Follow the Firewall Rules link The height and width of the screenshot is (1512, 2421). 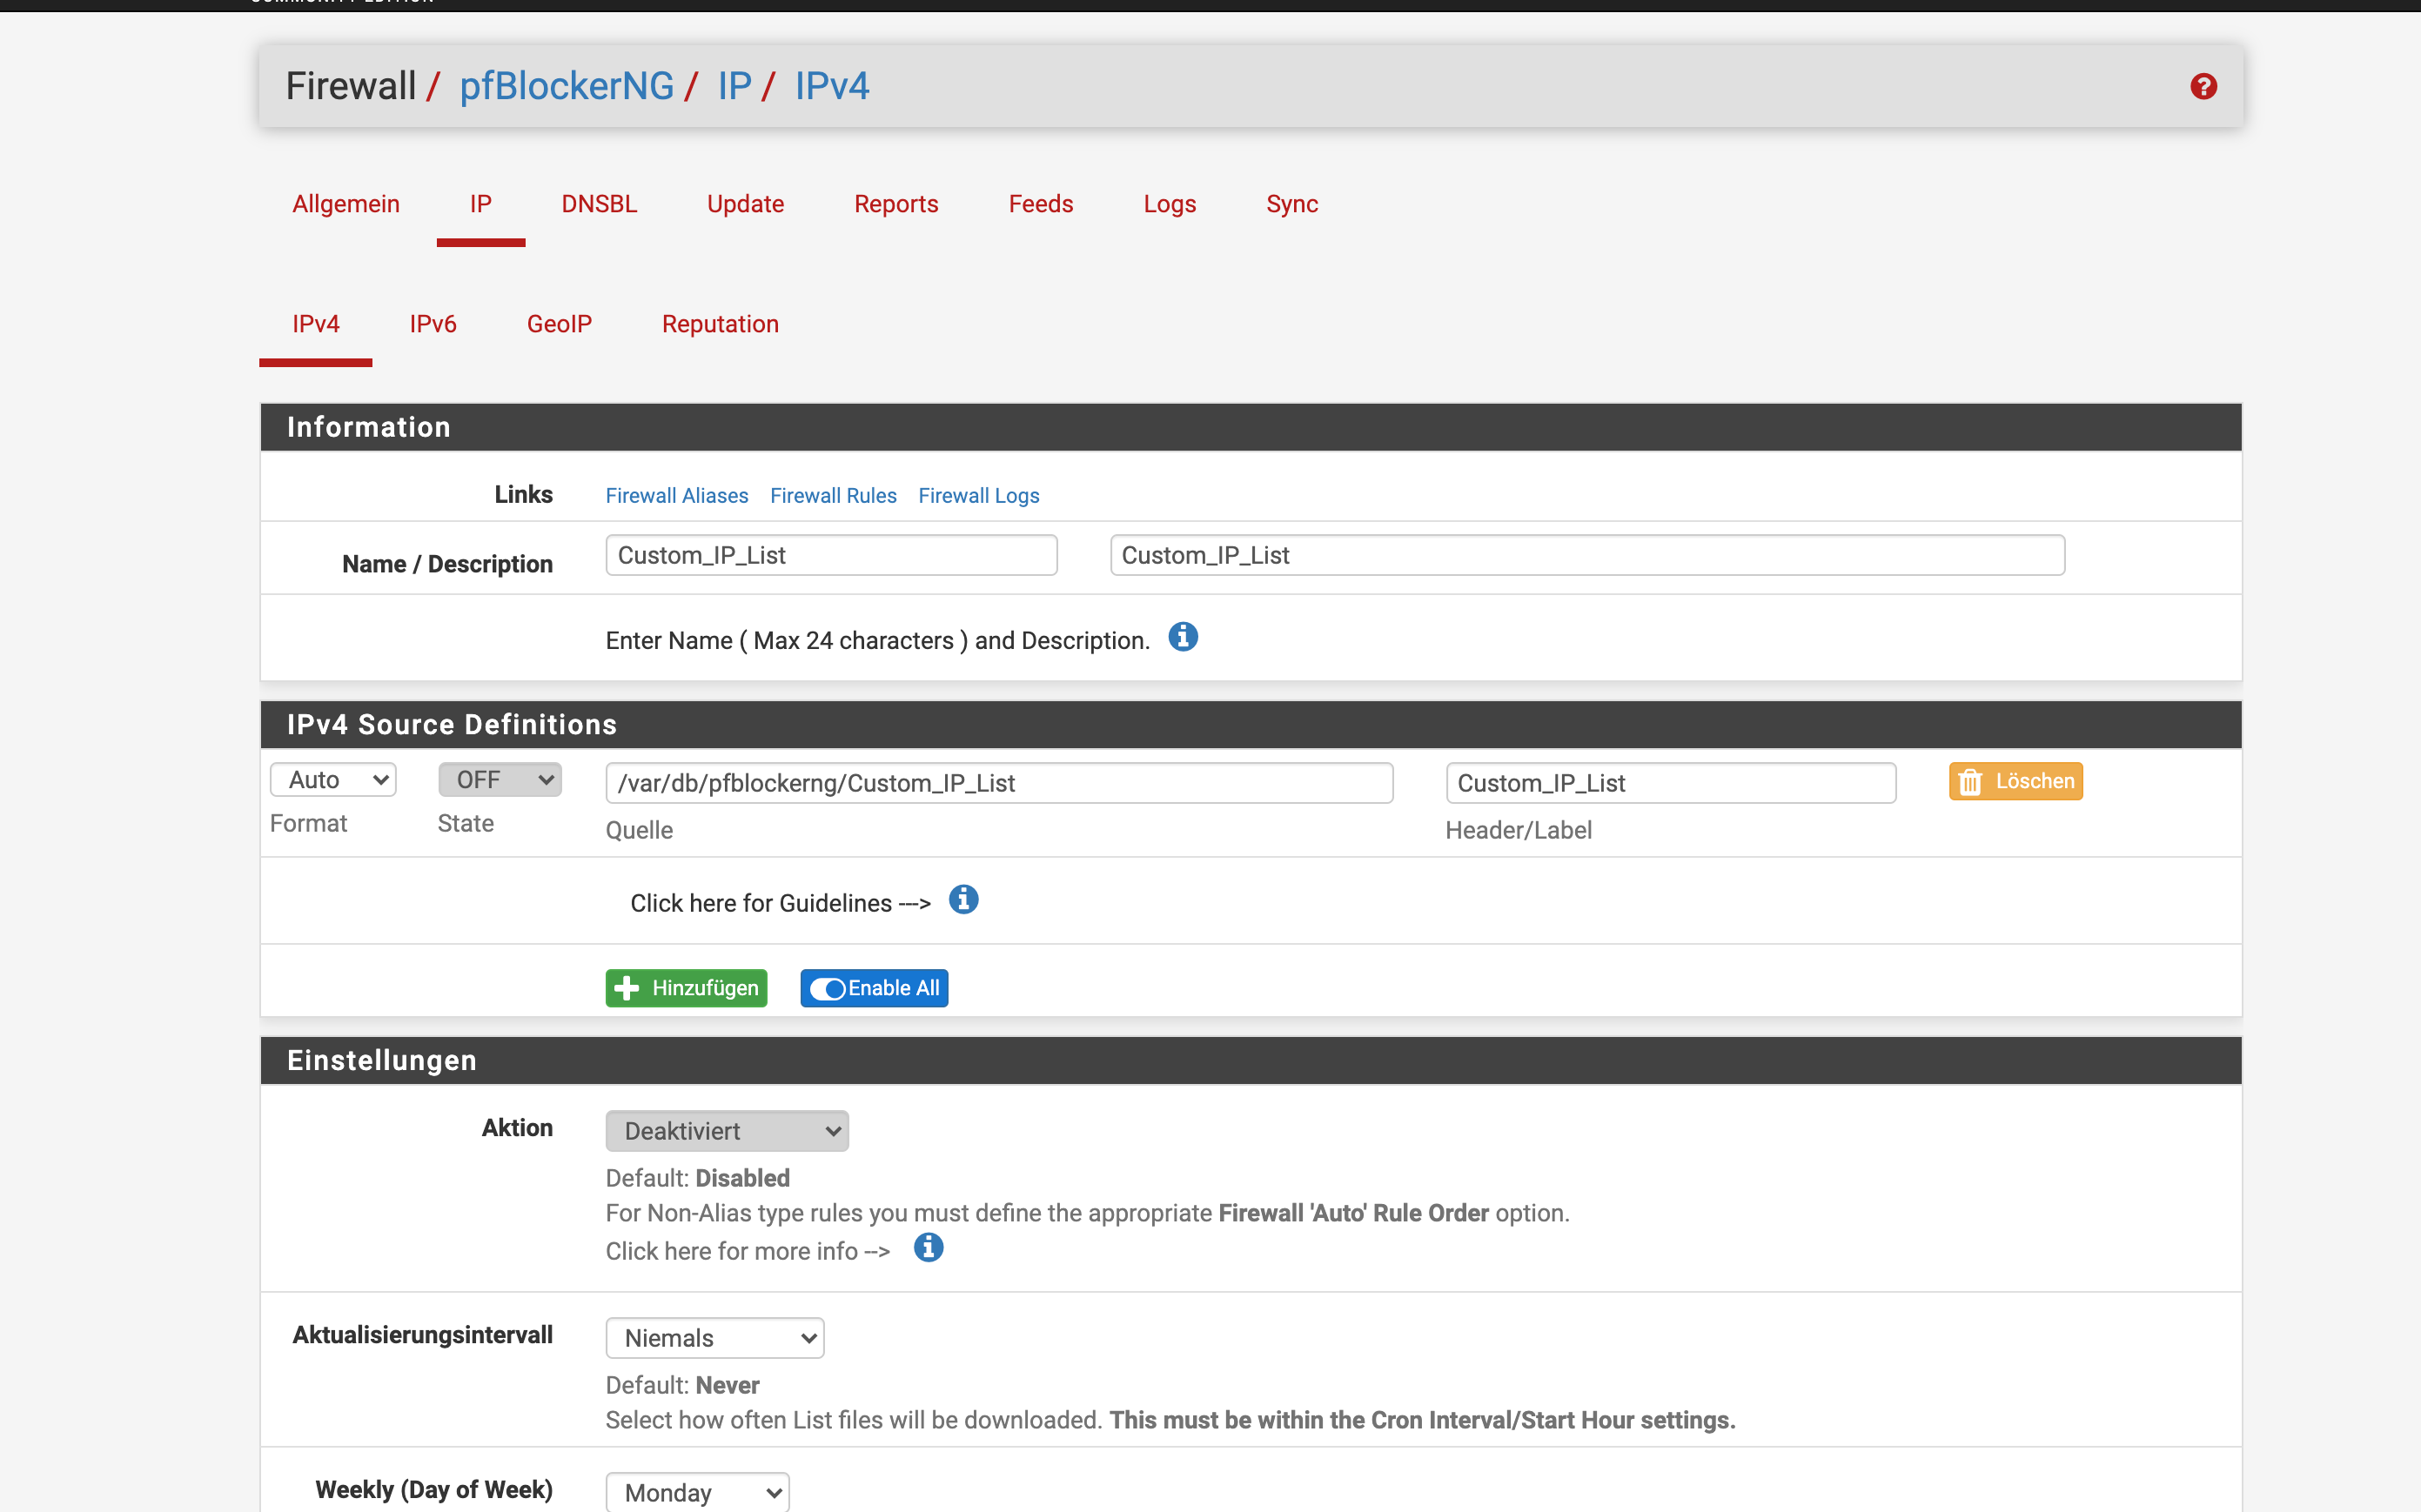(x=833, y=496)
